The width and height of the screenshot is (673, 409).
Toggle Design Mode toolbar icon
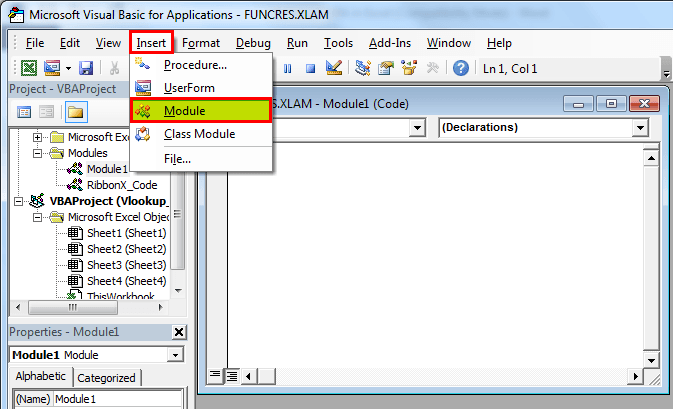coord(334,68)
